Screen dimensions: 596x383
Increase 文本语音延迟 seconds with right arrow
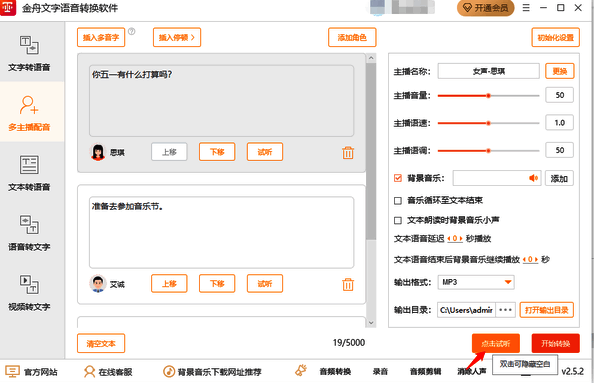click(x=461, y=239)
